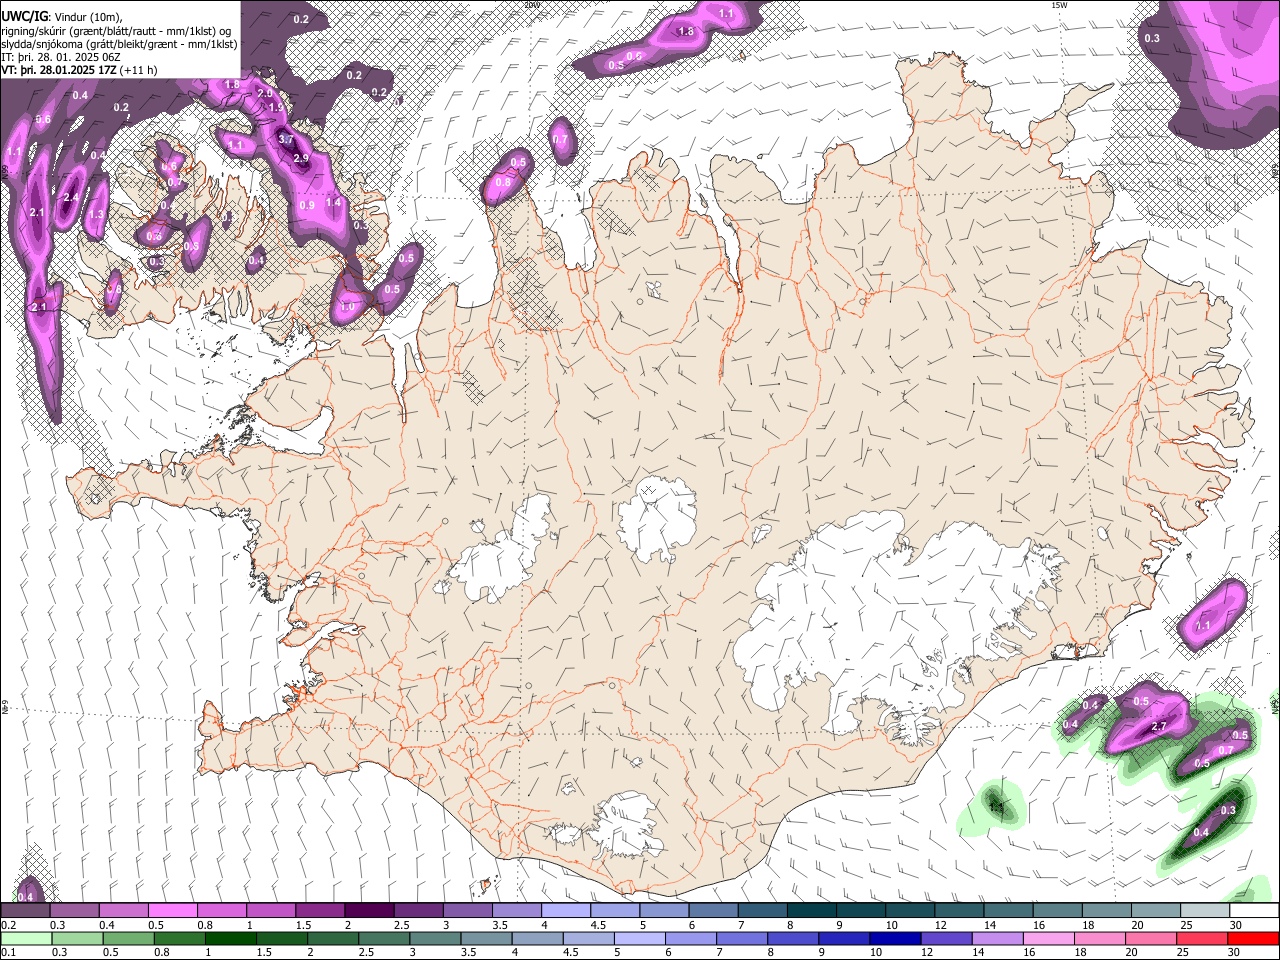This screenshot has width=1280, height=960.
Task: Click snow legend swatch between 9 and 10
Action: pyautogui.click(x=860, y=911)
